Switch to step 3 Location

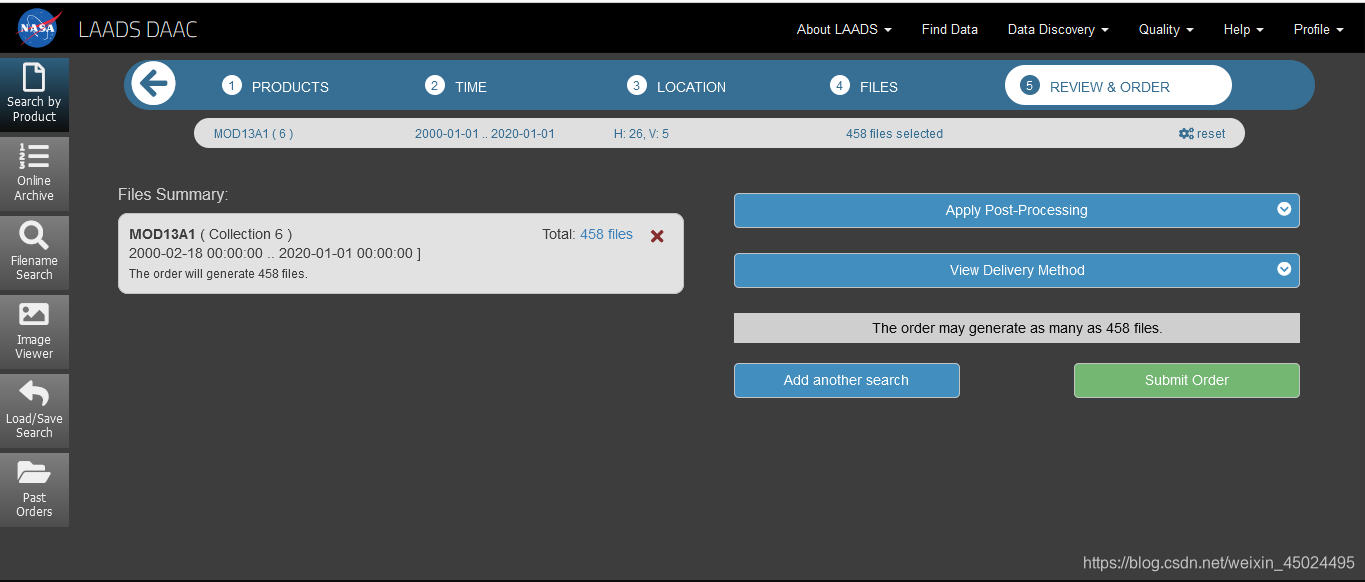677,86
